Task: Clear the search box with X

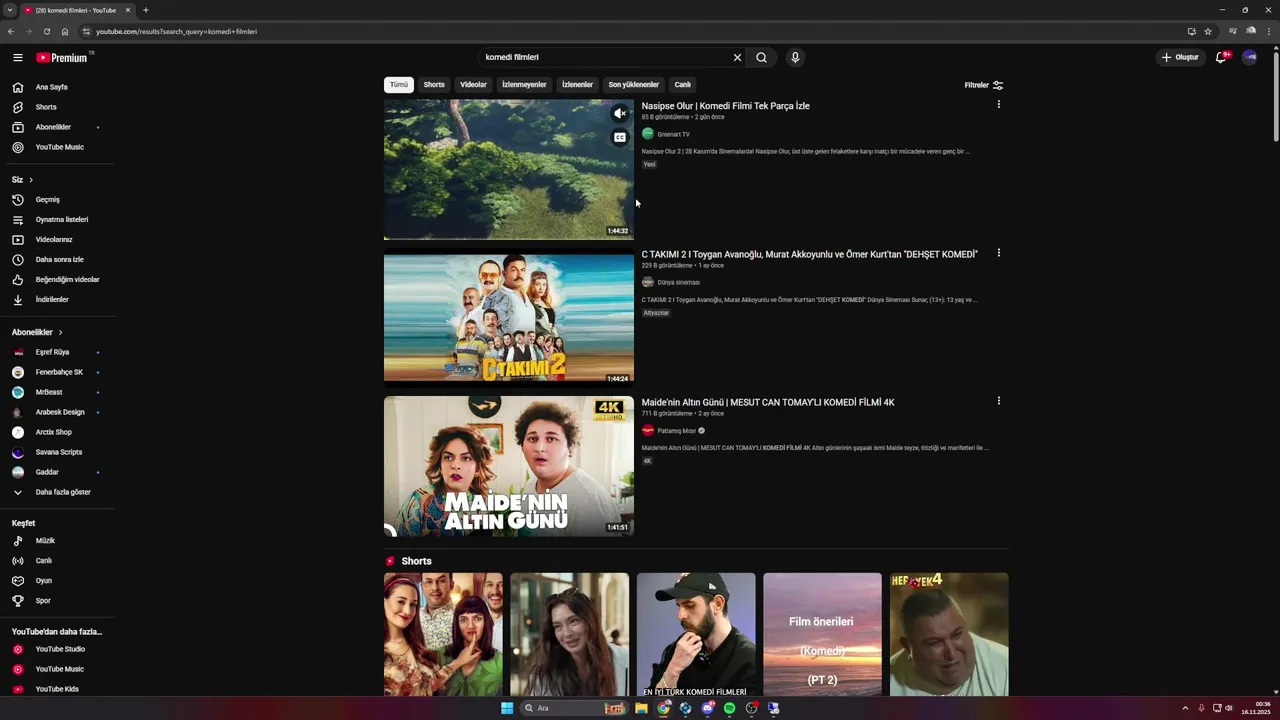Action: [x=738, y=58]
